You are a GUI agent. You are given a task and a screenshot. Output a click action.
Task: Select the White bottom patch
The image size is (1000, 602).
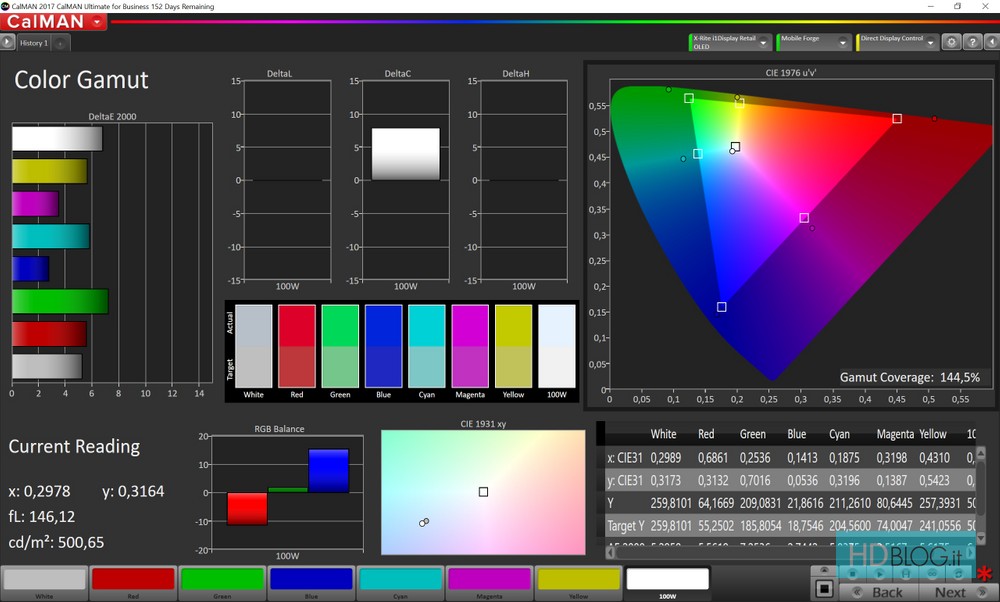click(44, 583)
